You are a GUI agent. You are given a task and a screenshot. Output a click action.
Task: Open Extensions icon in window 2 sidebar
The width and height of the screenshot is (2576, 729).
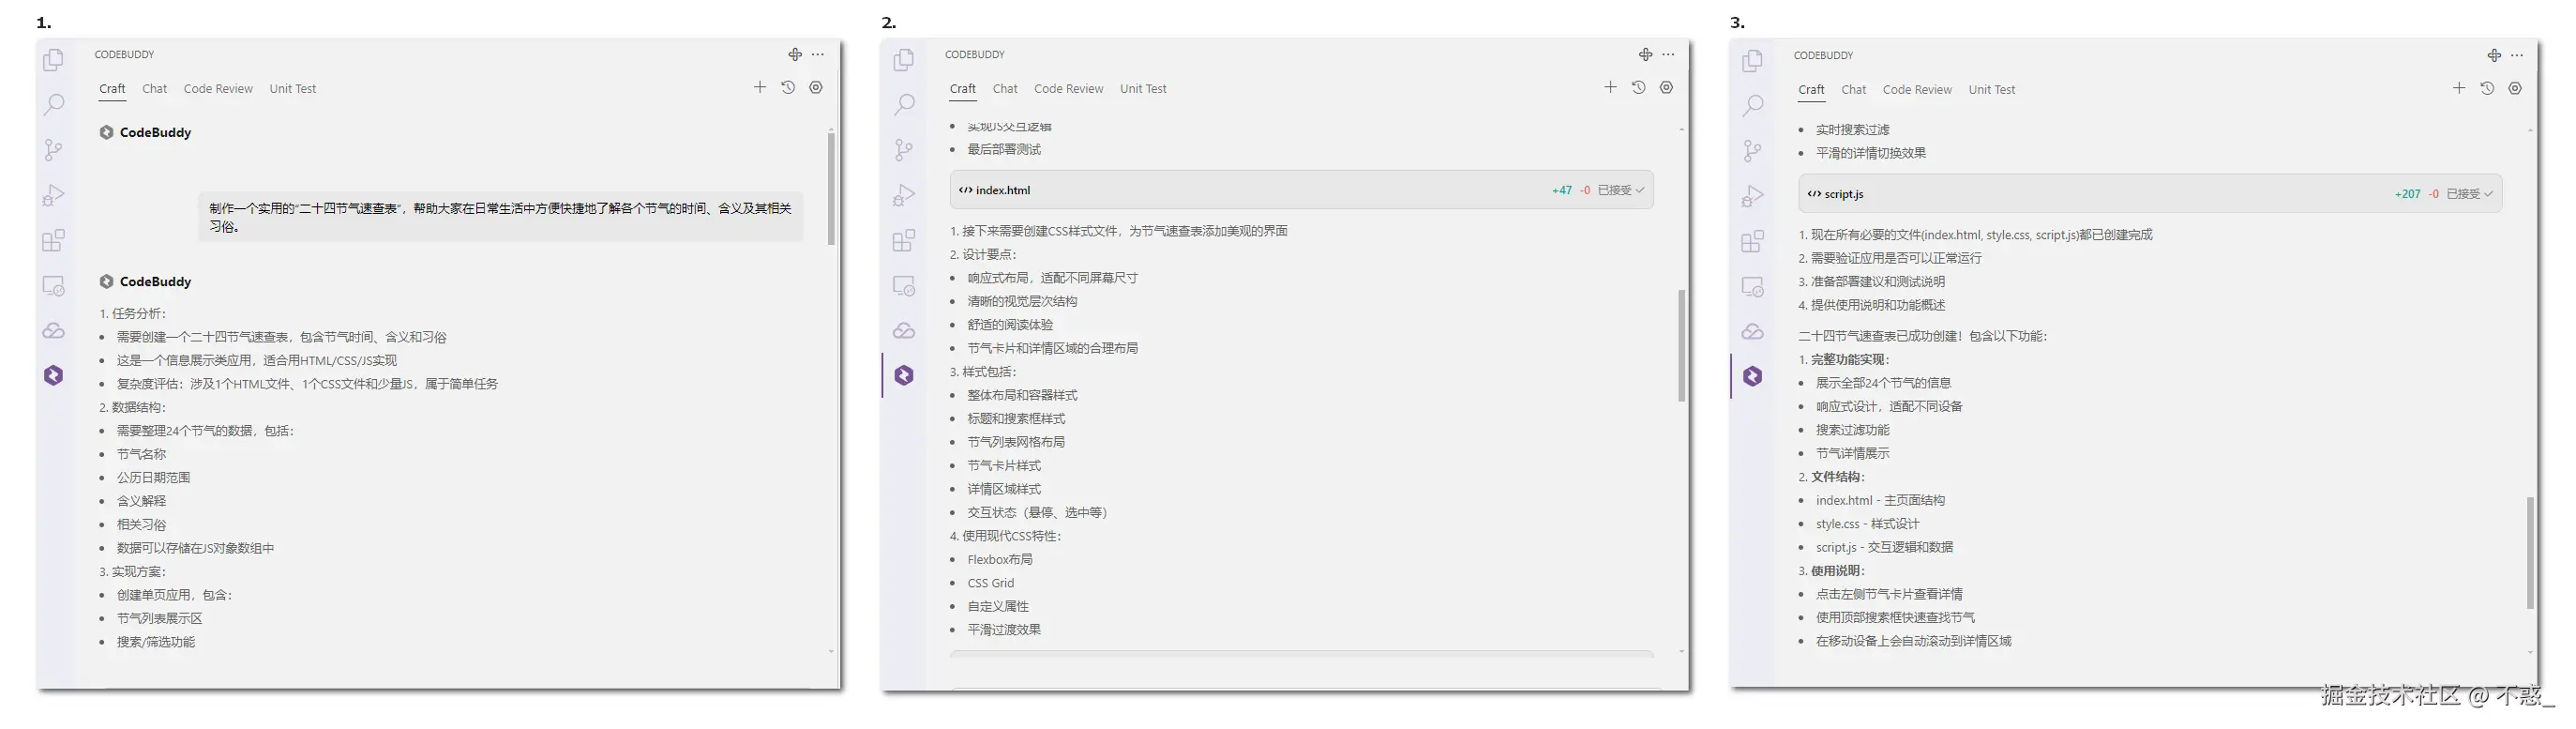(x=904, y=241)
